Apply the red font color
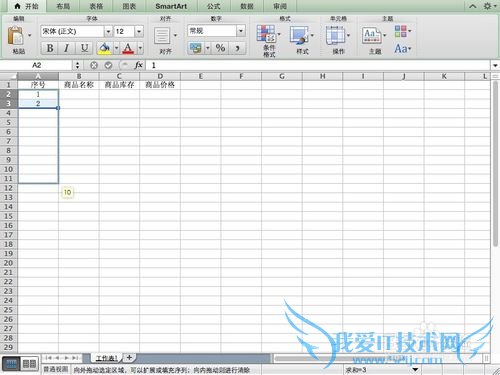The width and height of the screenshot is (500, 375). click(128, 48)
